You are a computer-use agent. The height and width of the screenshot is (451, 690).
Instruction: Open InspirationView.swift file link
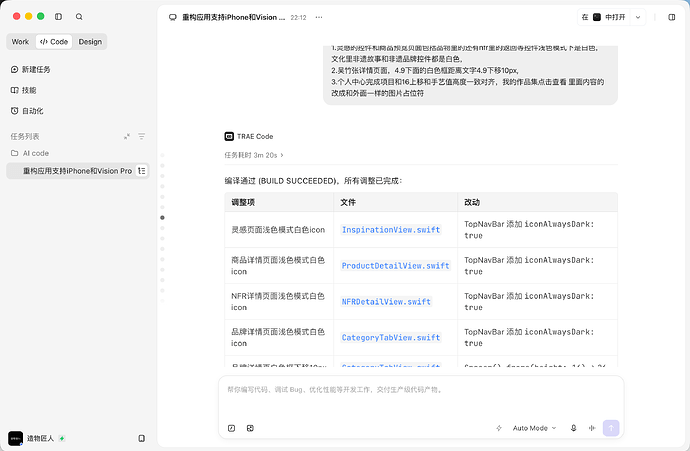pyautogui.click(x=391, y=230)
